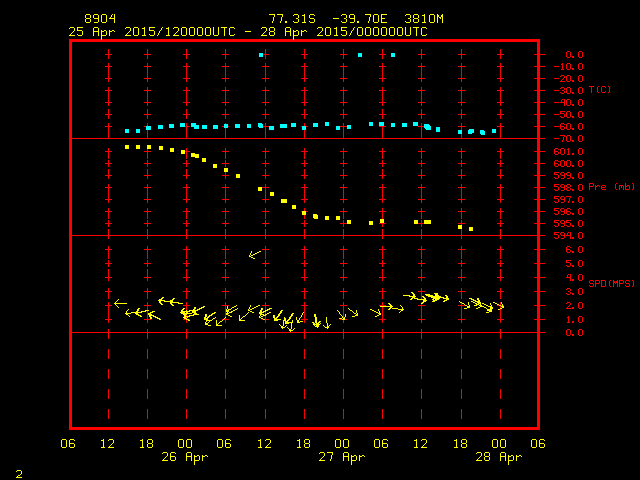Pick the 1.0 wind speed axis label
This screenshot has width=640, height=480.
point(574,320)
